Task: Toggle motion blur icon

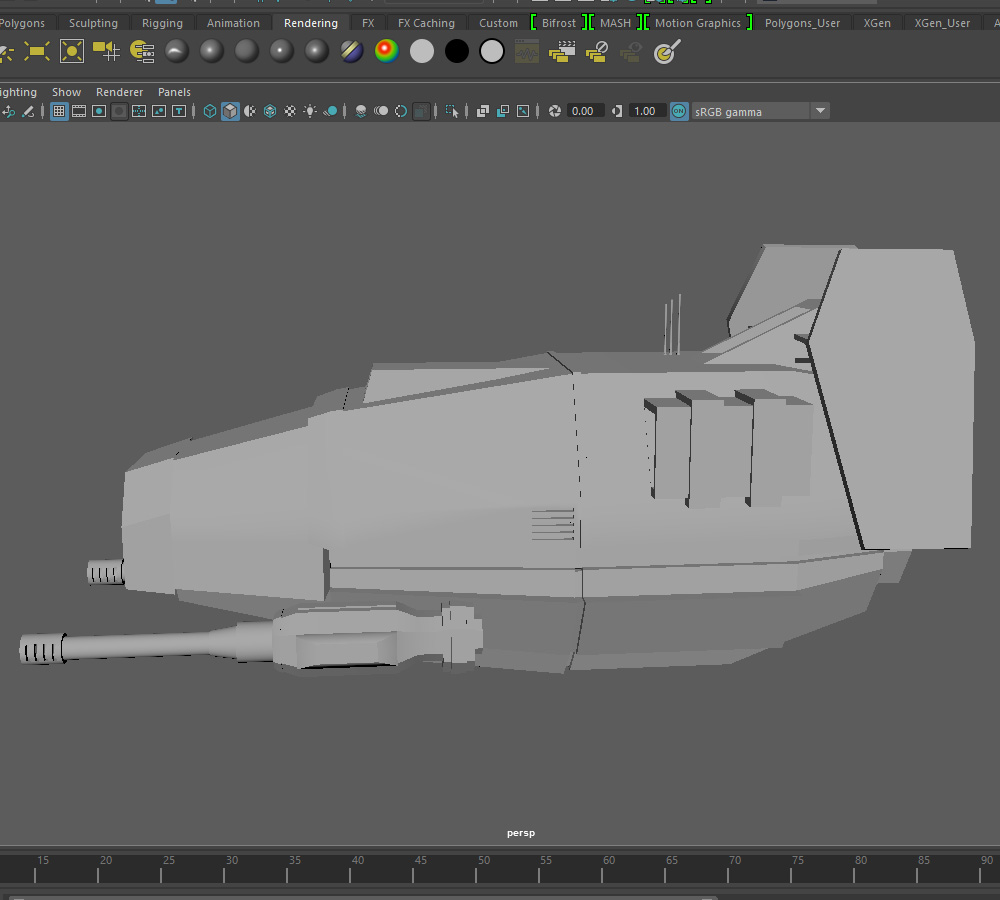Action: 381,112
